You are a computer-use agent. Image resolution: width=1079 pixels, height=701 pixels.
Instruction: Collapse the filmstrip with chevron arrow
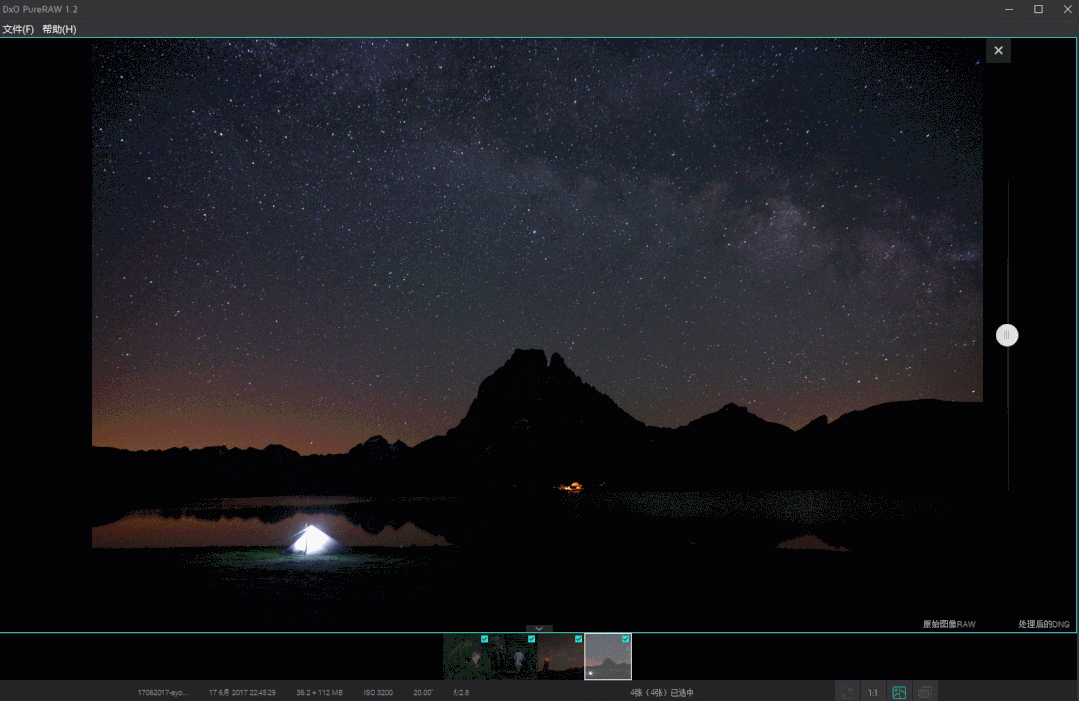tap(539, 628)
